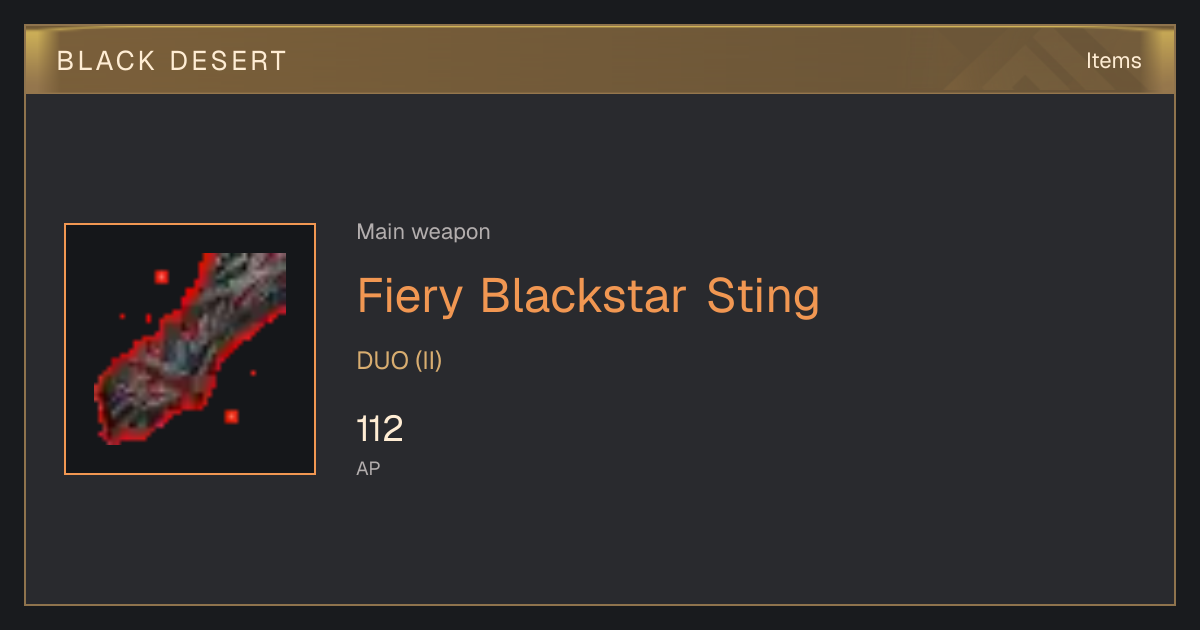Click the BLACK DESERT title text

(172, 61)
